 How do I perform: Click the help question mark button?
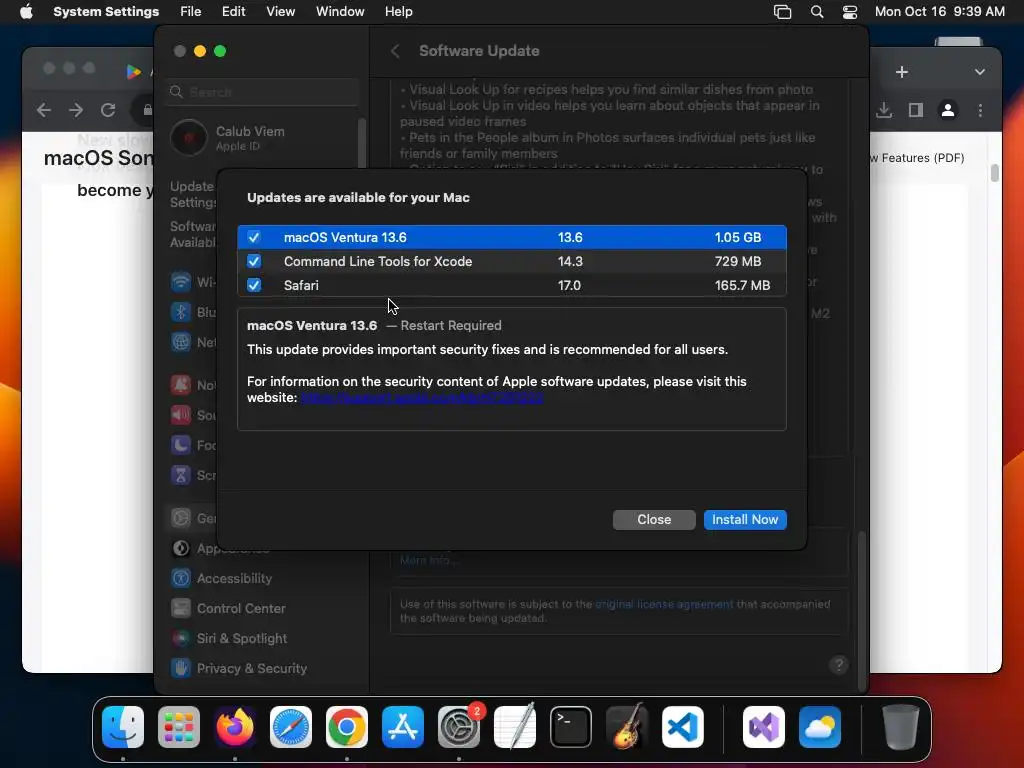click(839, 665)
